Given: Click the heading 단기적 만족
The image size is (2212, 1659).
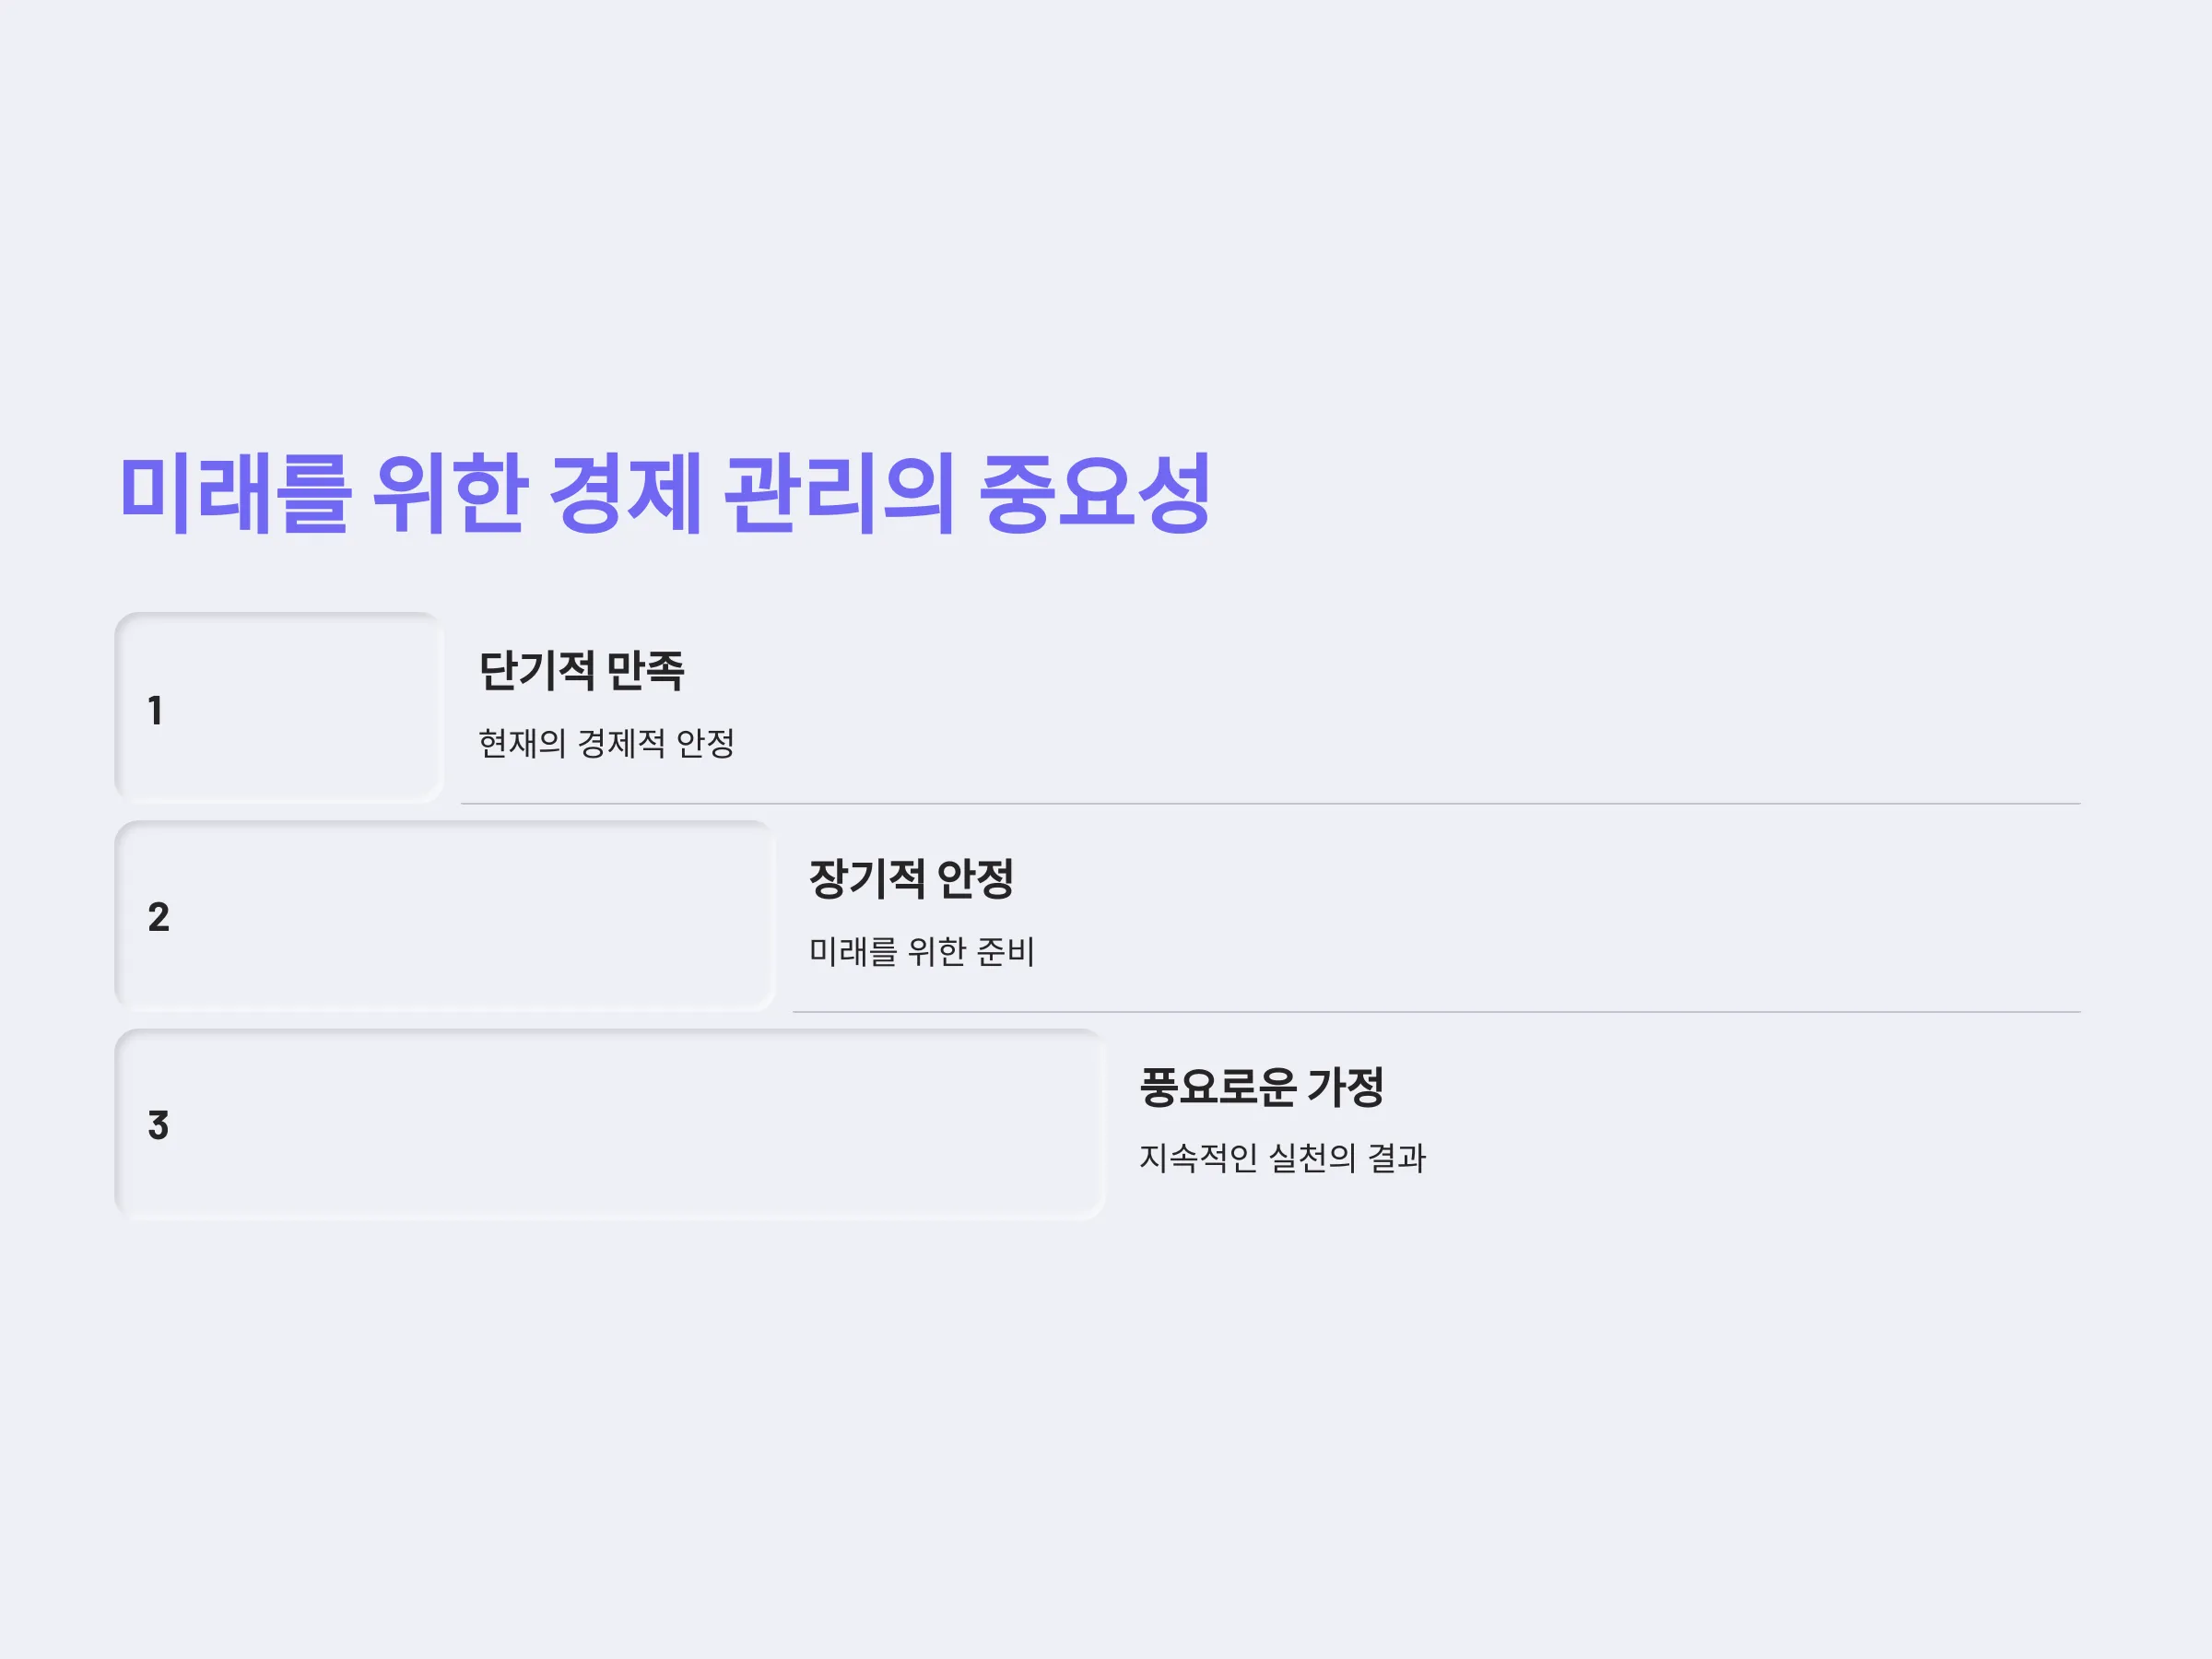Looking at the screenshot, I should pyautogui.click(x=581, y=670).
